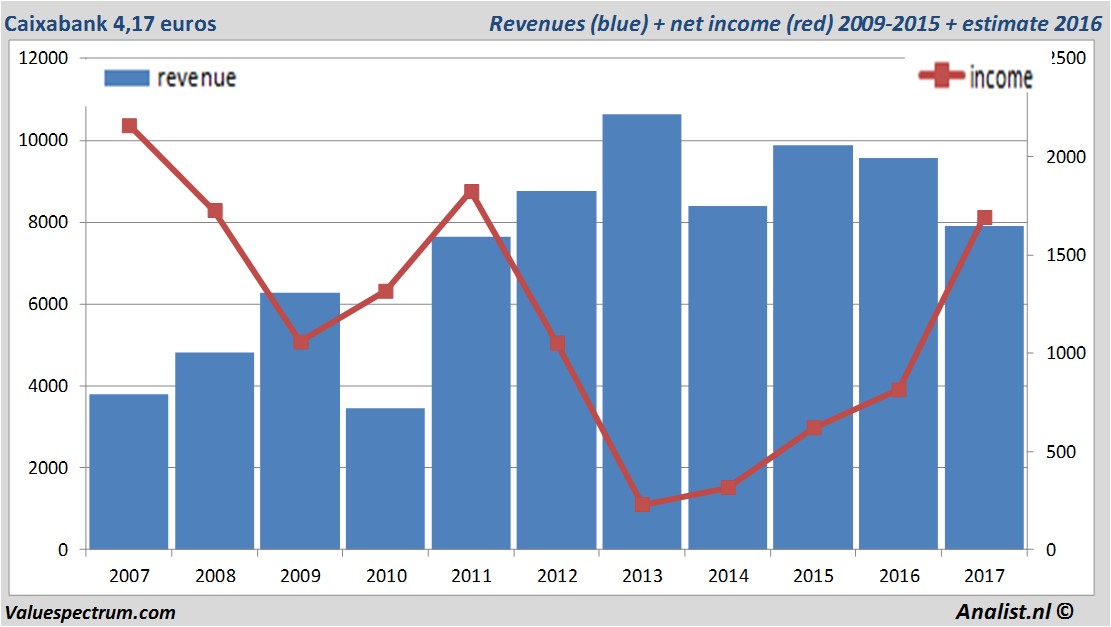Select the 2010 revenue bar
Viewport: 1111px width, 627px height.
pyautogui.click(x=385, y=479)
